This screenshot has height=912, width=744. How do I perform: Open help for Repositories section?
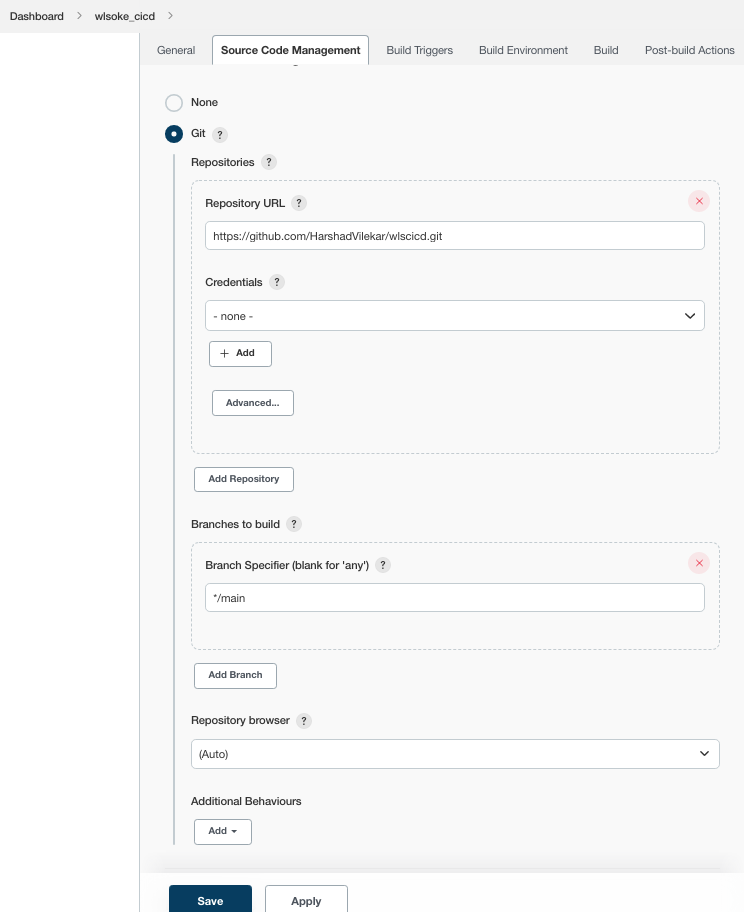pos(268,162)
